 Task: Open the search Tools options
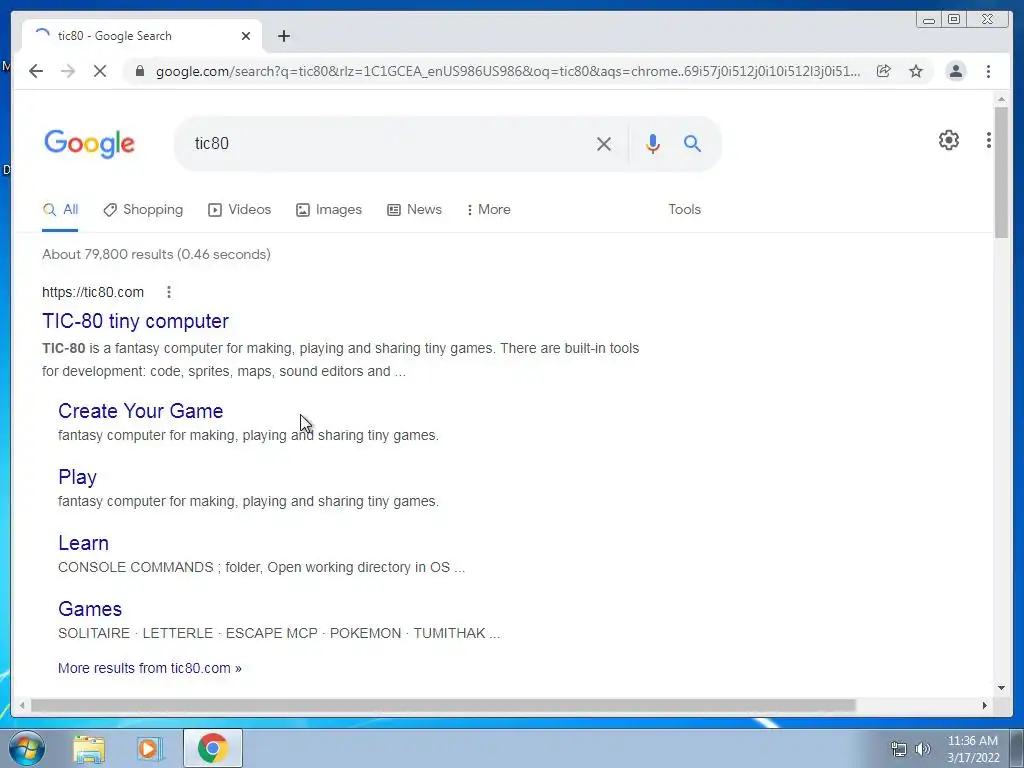pos(684,210)
